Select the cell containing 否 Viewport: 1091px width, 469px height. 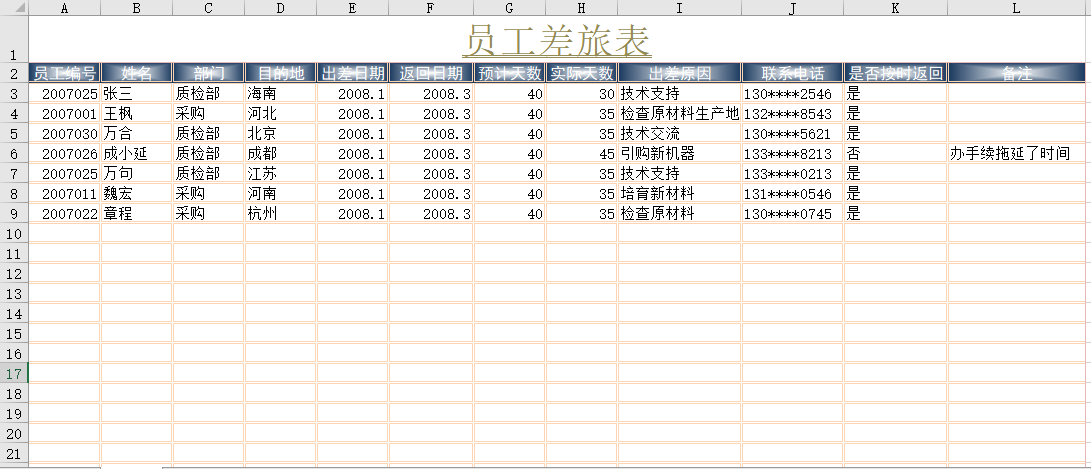pos(894,153)
